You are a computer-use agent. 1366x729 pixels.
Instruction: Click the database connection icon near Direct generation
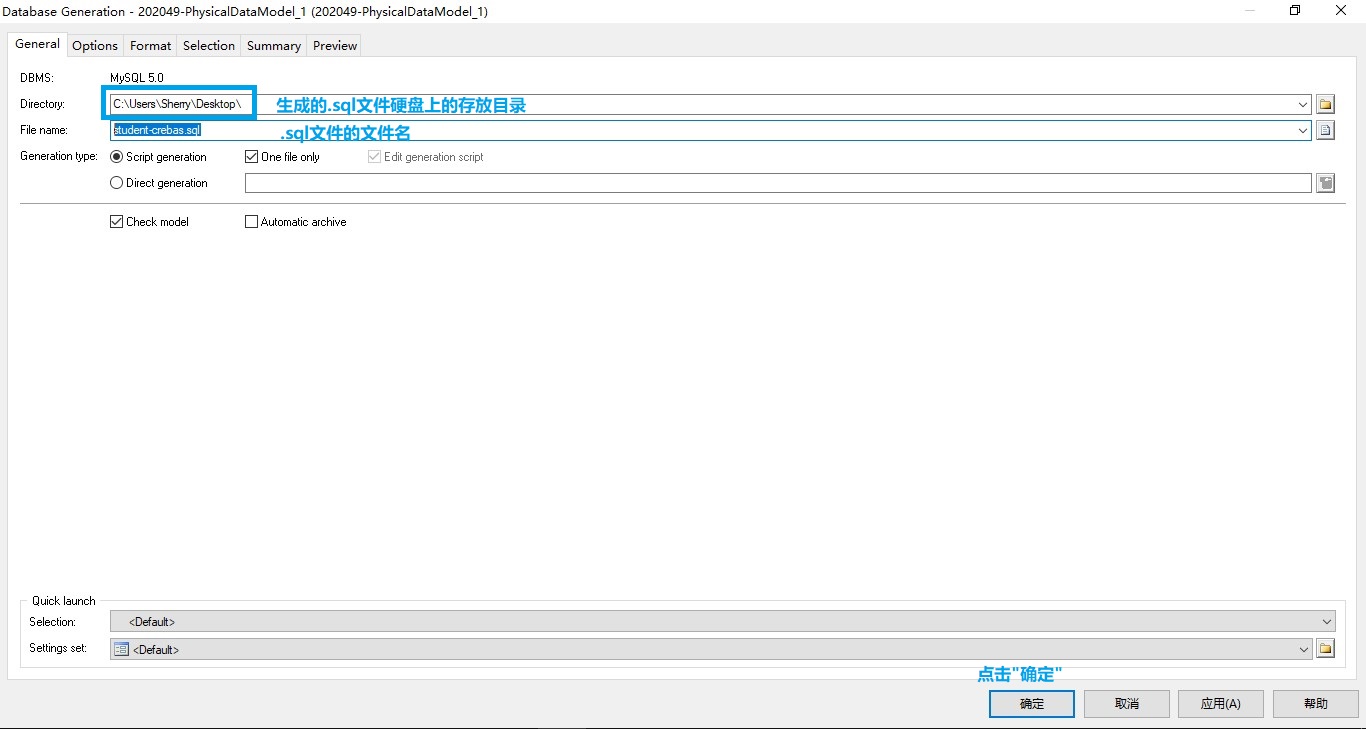pos(1325,182)
